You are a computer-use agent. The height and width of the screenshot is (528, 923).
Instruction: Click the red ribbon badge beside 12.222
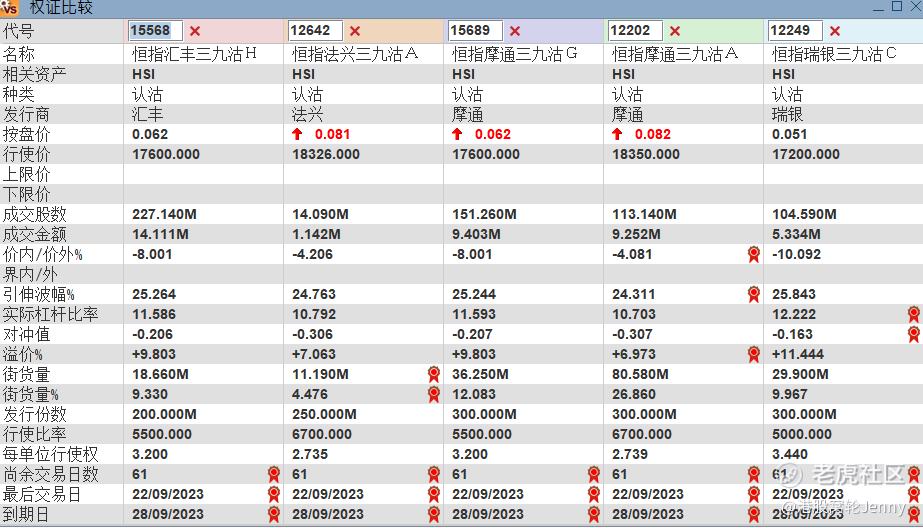pyautogui.click(x=914, y=314)
